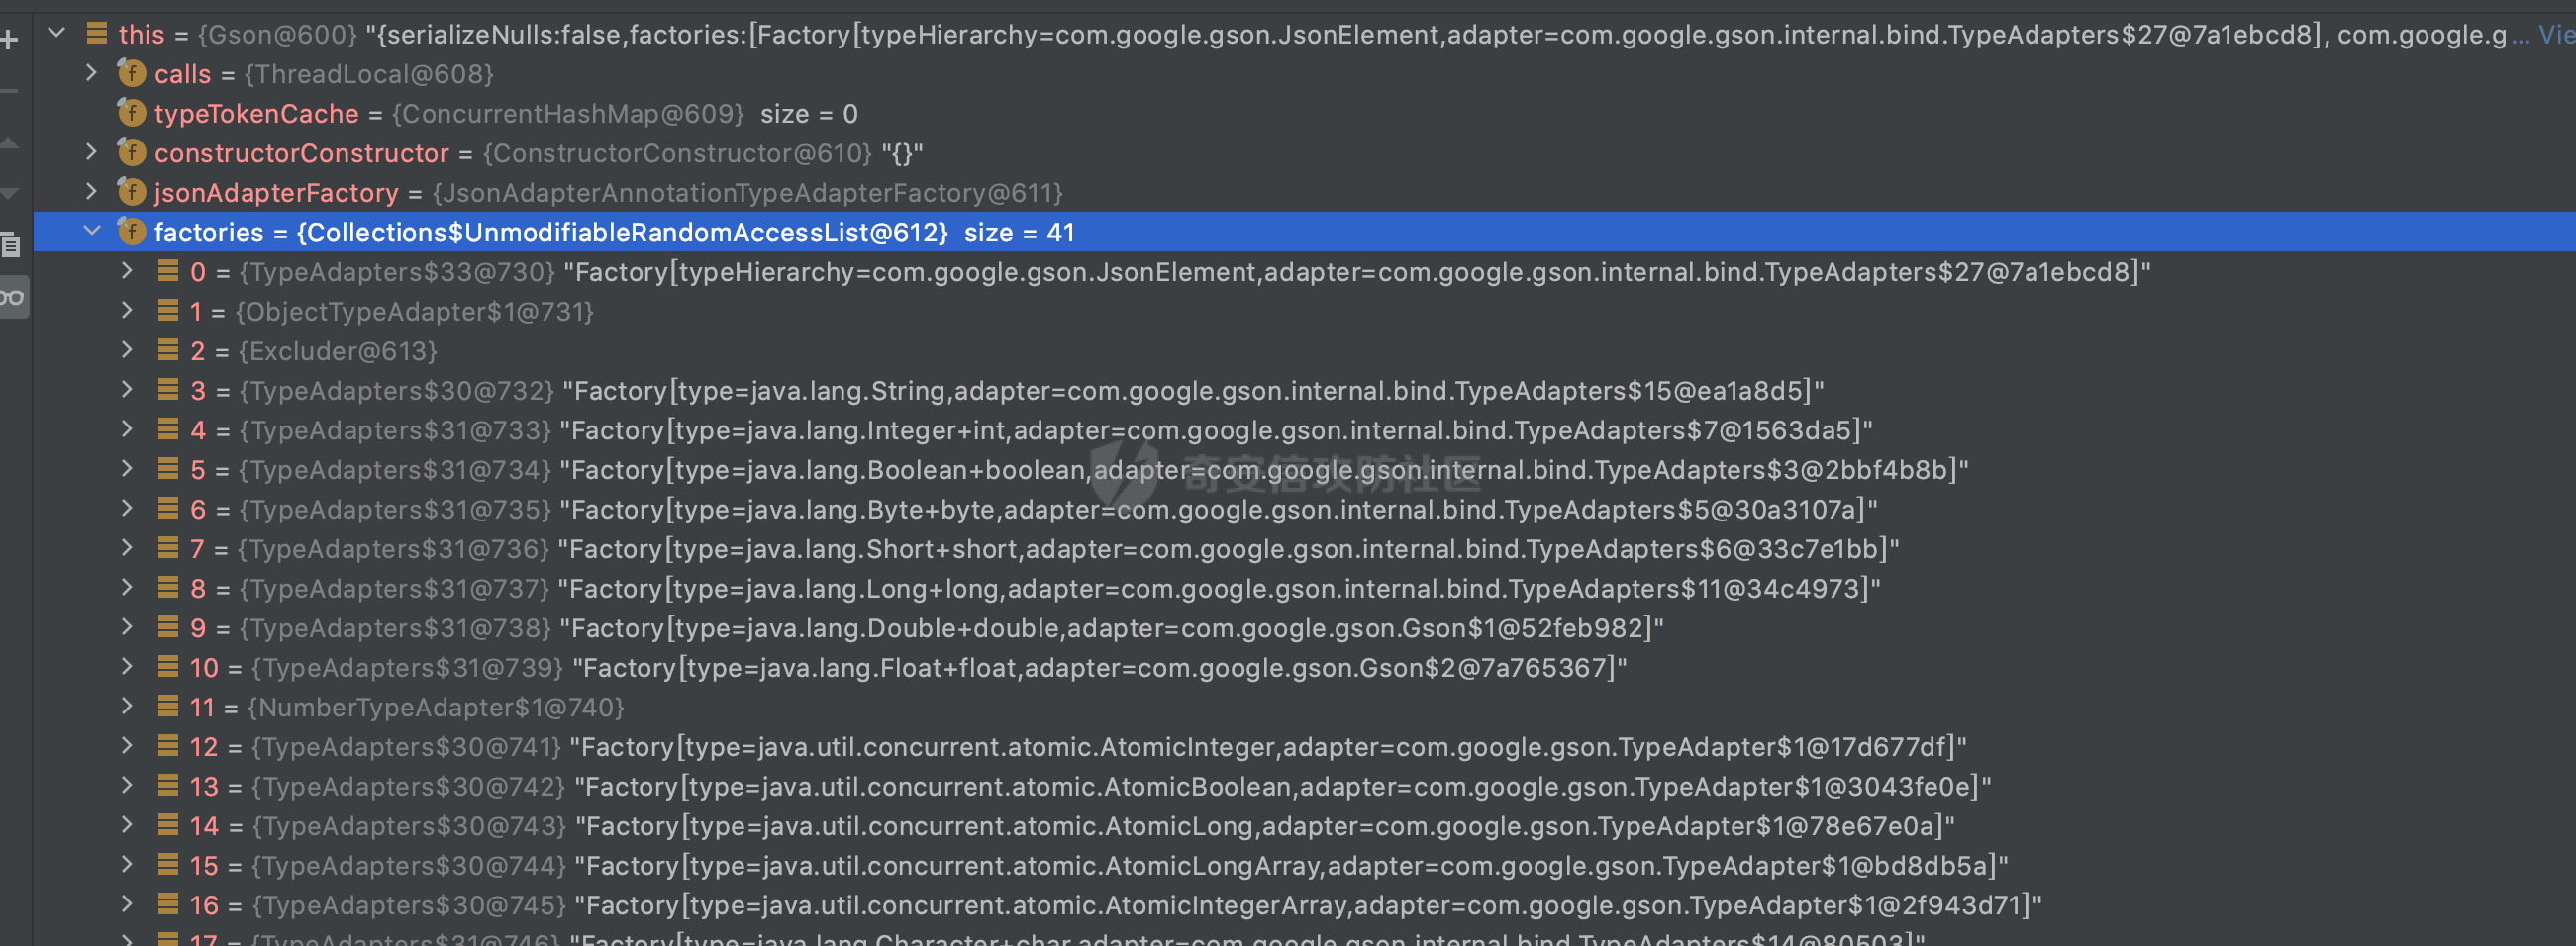Click the field icon beside typeTokenCache
This screenshot has width=2576, height=946.
pos(132,113)
